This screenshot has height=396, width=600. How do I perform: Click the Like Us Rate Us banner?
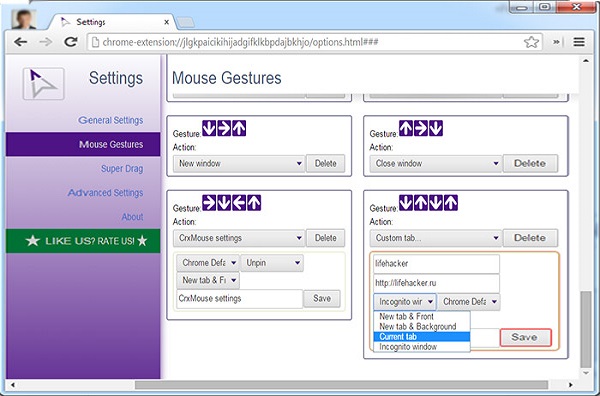pos(83,241)
